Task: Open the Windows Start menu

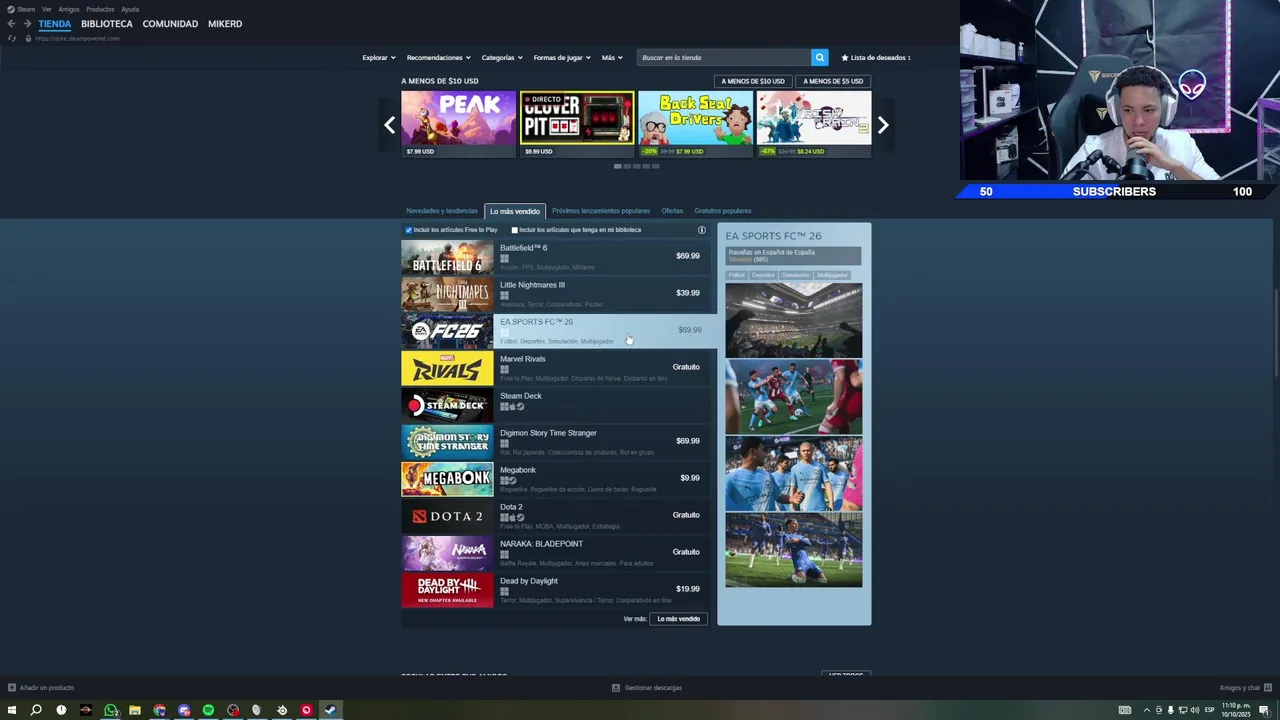Action: [x=12, y=710]
